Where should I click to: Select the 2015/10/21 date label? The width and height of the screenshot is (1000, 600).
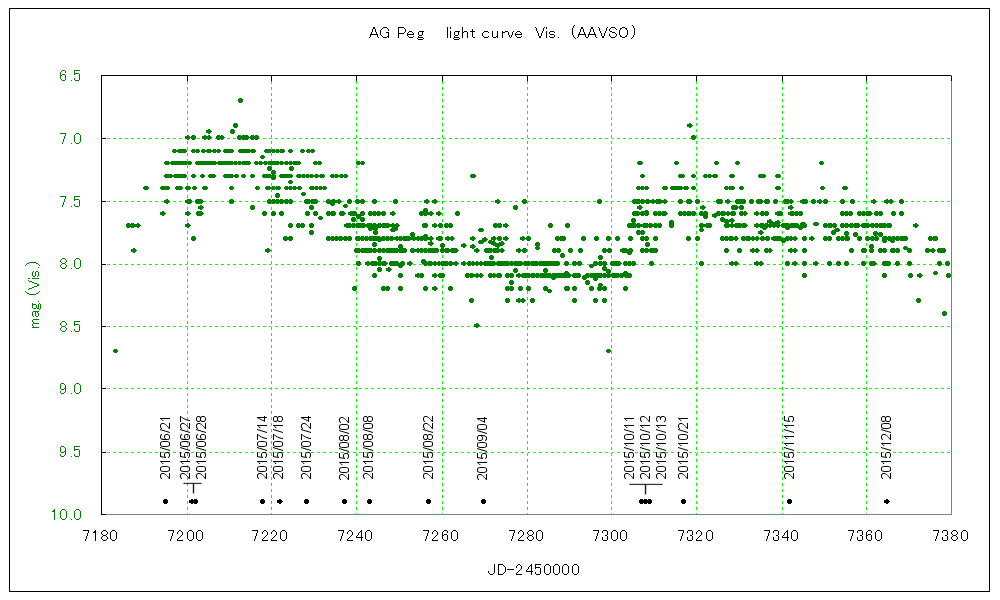[x=684, y=449]
